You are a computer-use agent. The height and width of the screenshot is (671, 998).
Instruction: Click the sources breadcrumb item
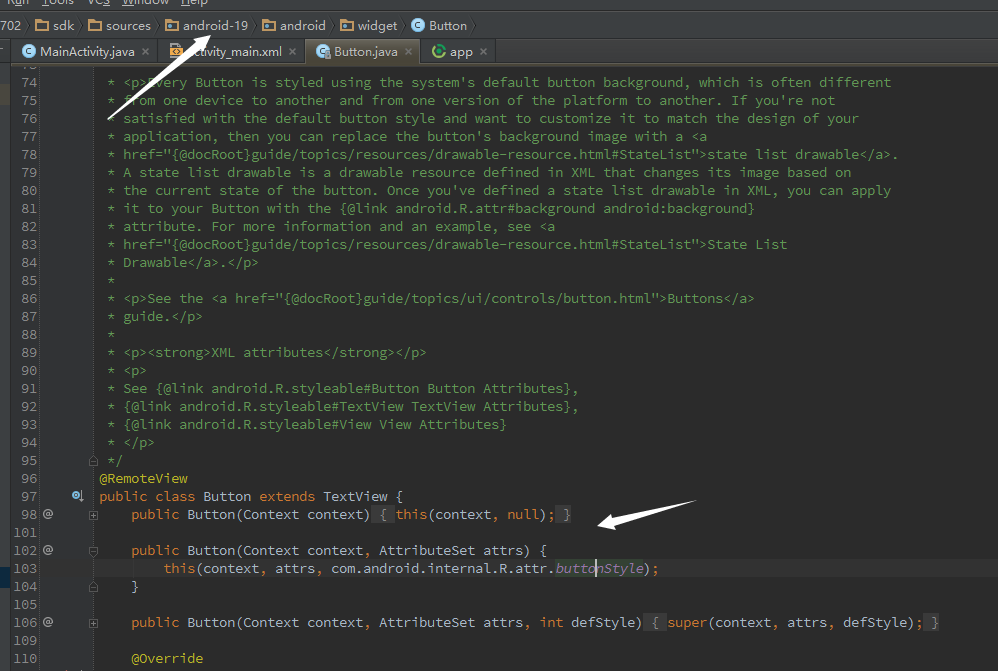click(127, 25)
